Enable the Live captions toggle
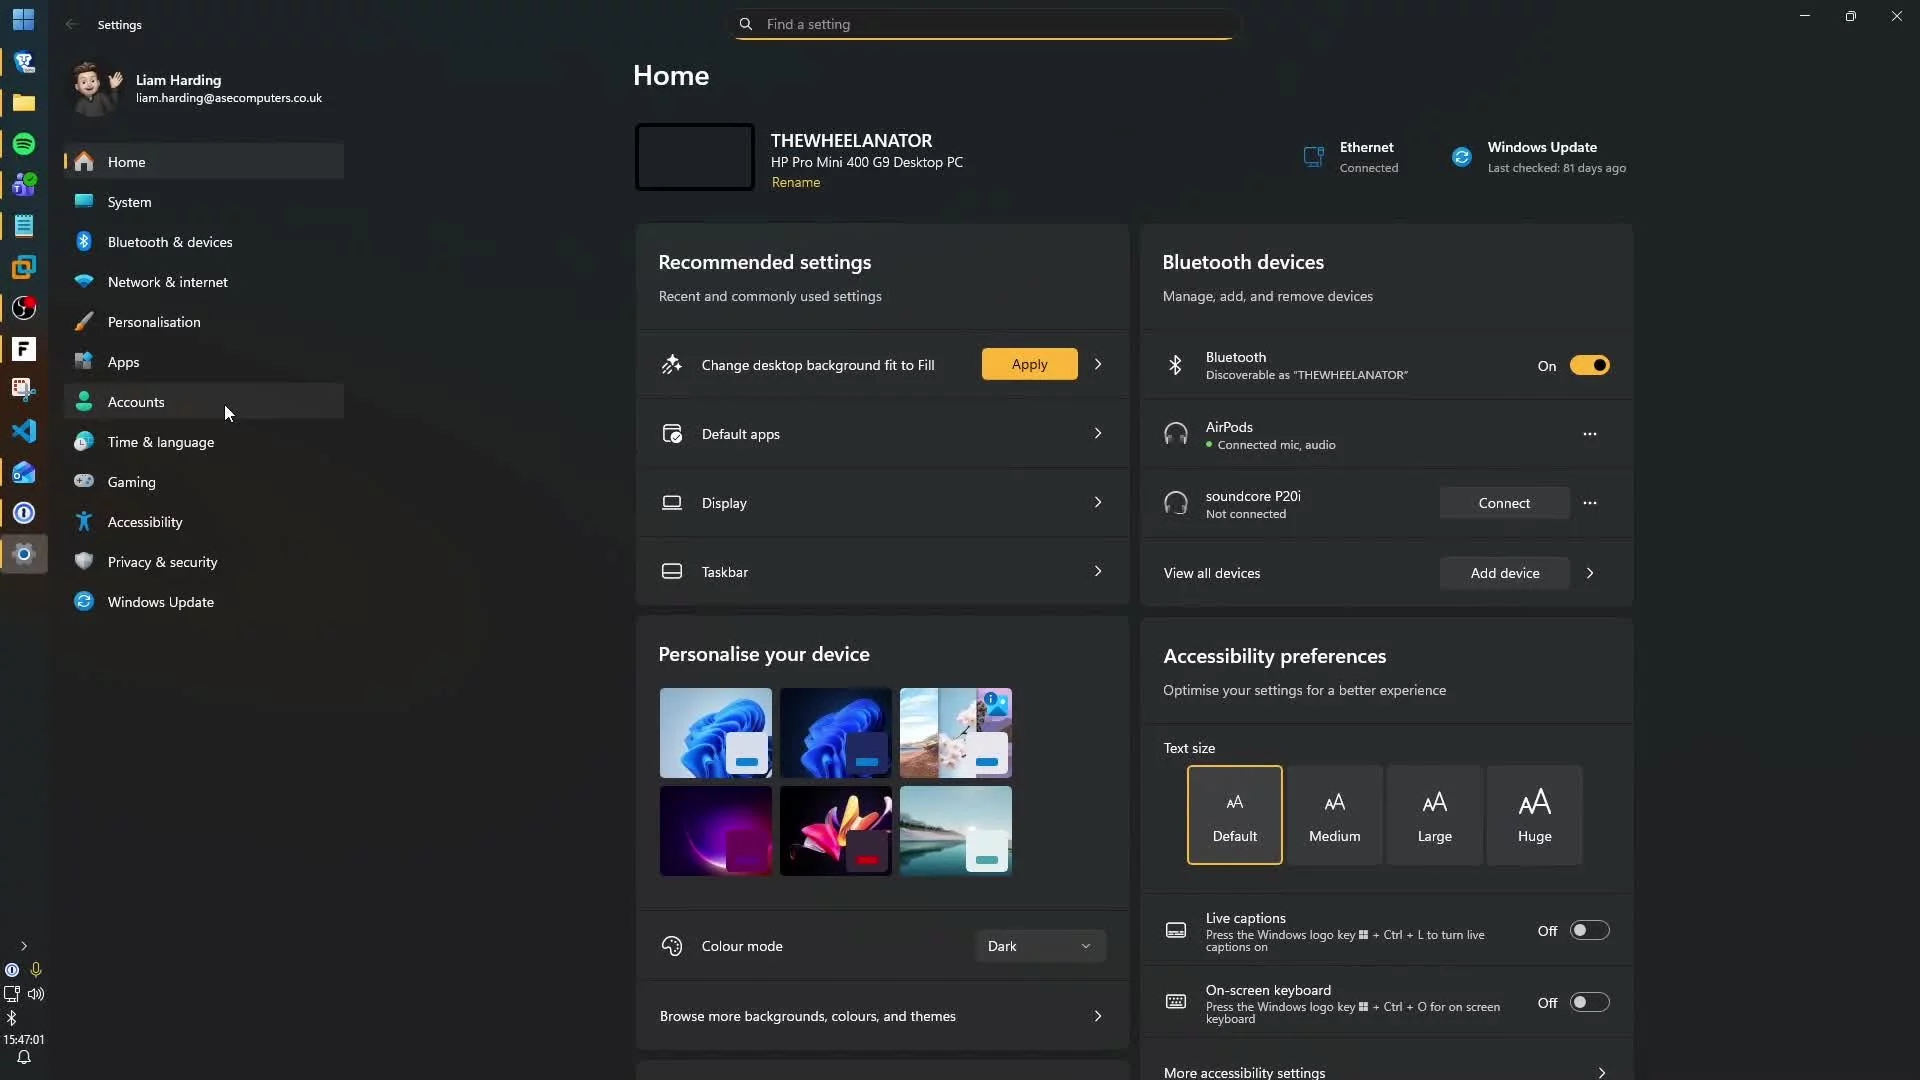 (x=1589, y=931)
